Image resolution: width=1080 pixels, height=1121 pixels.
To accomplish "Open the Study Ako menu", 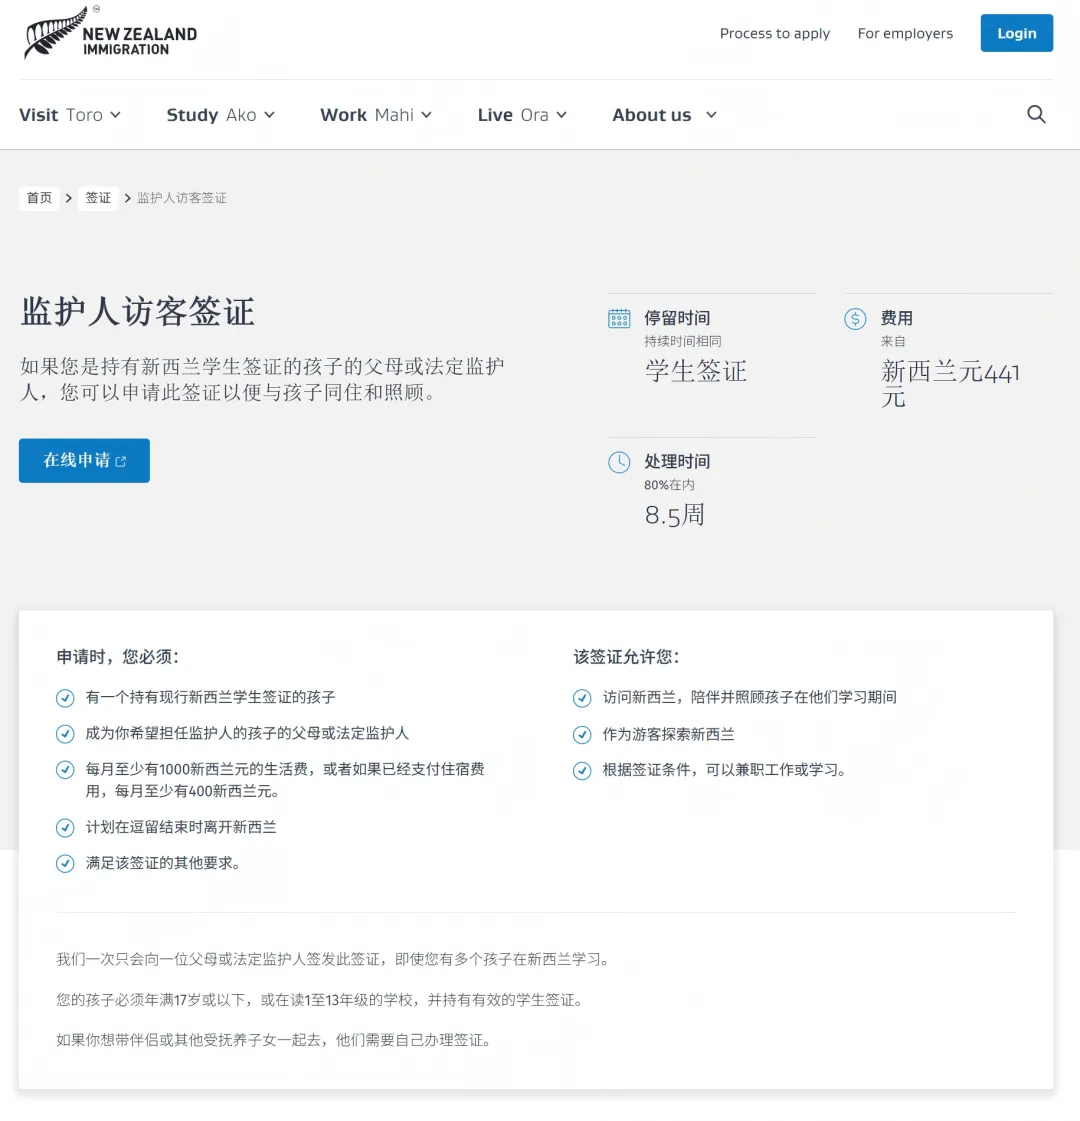I will point(221,114).
